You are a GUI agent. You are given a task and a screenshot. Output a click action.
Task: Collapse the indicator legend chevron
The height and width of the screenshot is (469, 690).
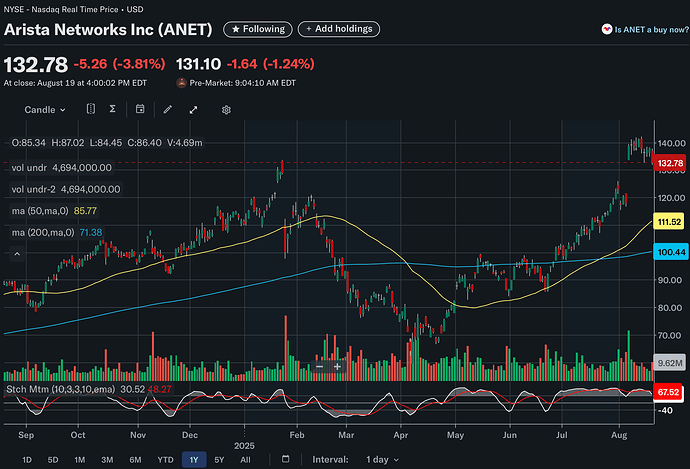pos(17,254)
